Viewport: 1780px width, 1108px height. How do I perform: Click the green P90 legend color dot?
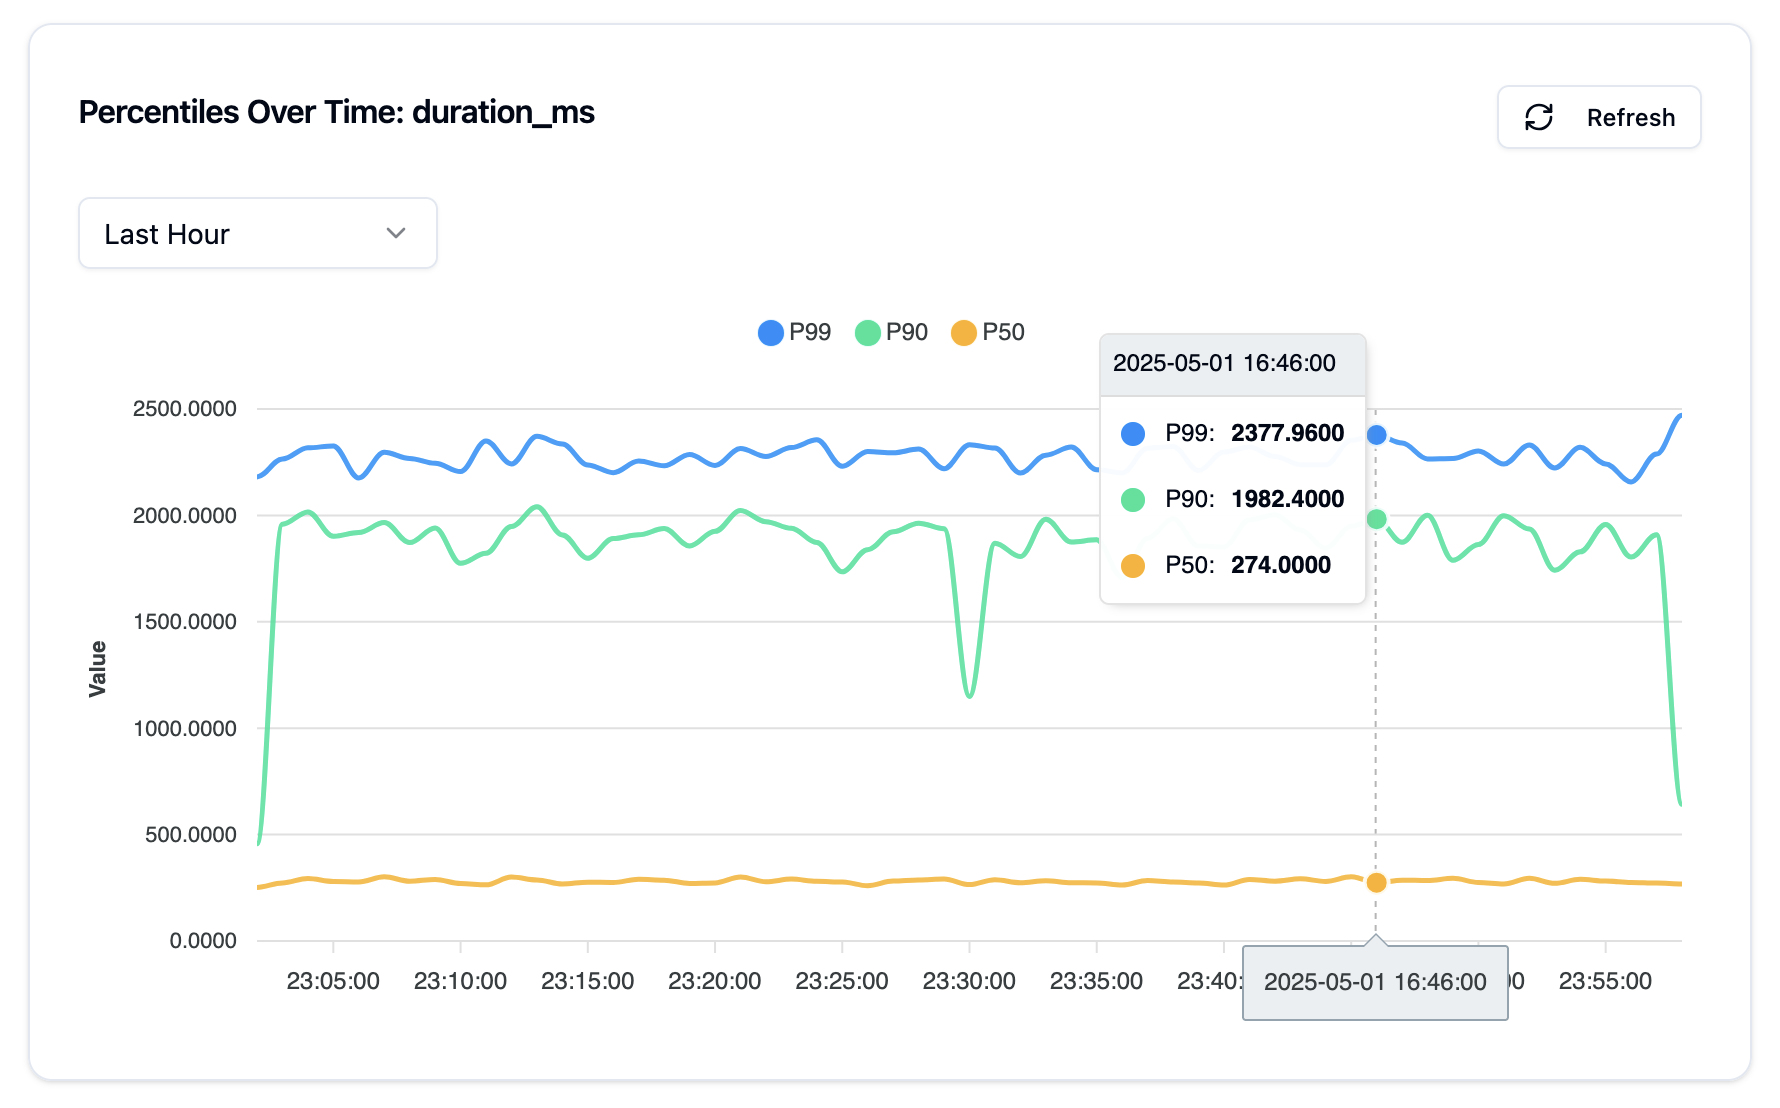(867, 333)
